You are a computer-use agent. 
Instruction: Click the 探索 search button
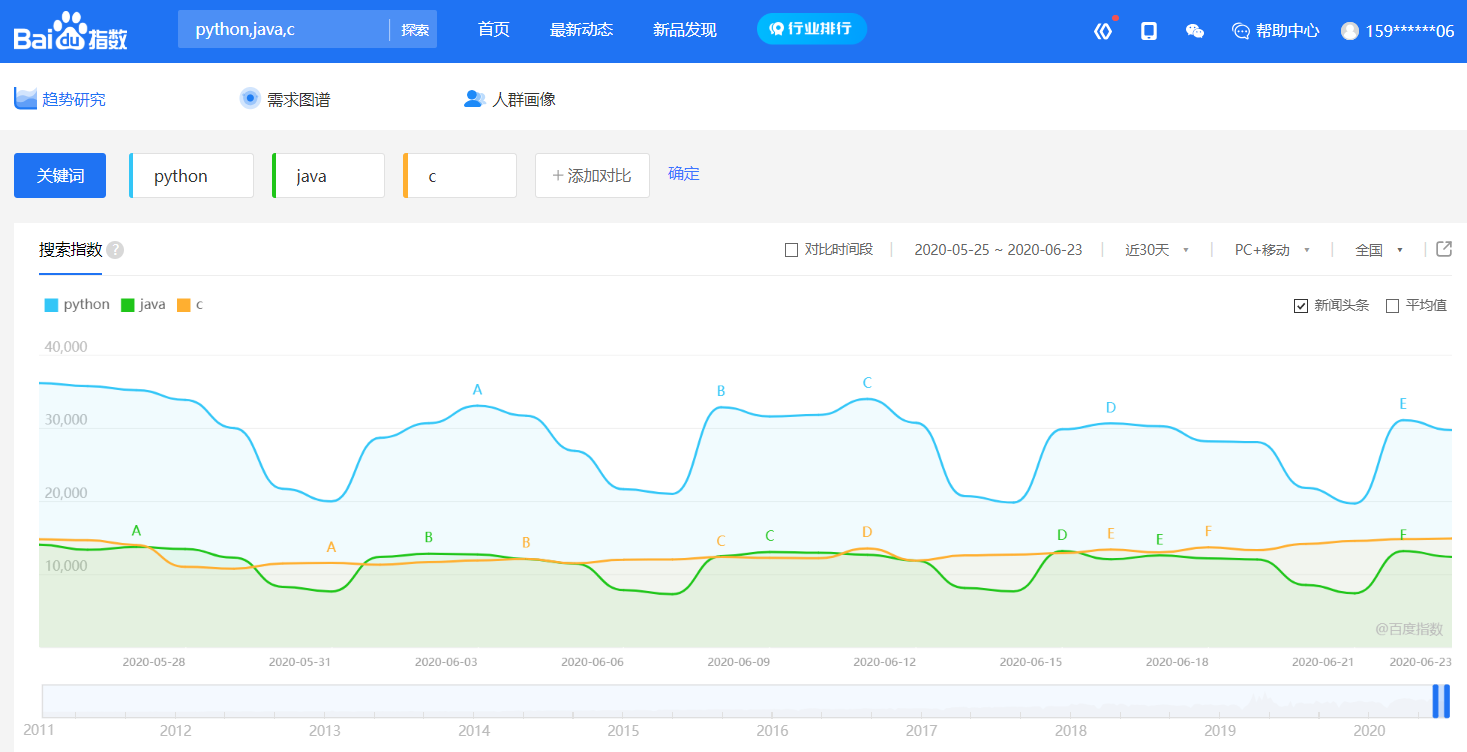(x=415, y=30)
